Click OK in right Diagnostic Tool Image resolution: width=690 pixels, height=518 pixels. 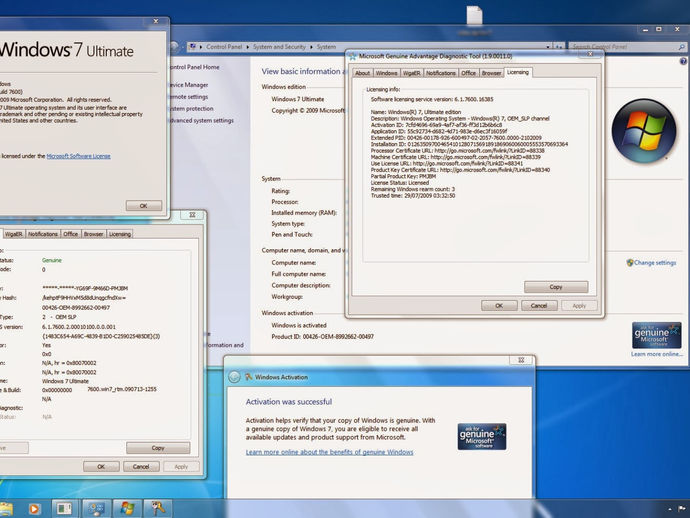499,305
